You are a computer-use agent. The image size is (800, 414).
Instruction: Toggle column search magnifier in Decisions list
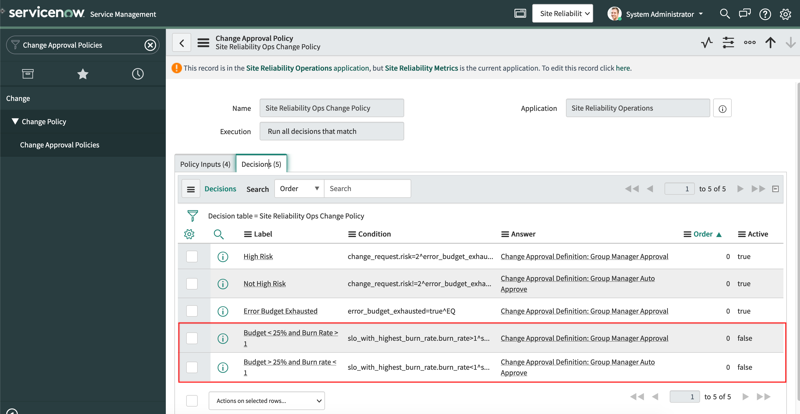pos(219,234)
